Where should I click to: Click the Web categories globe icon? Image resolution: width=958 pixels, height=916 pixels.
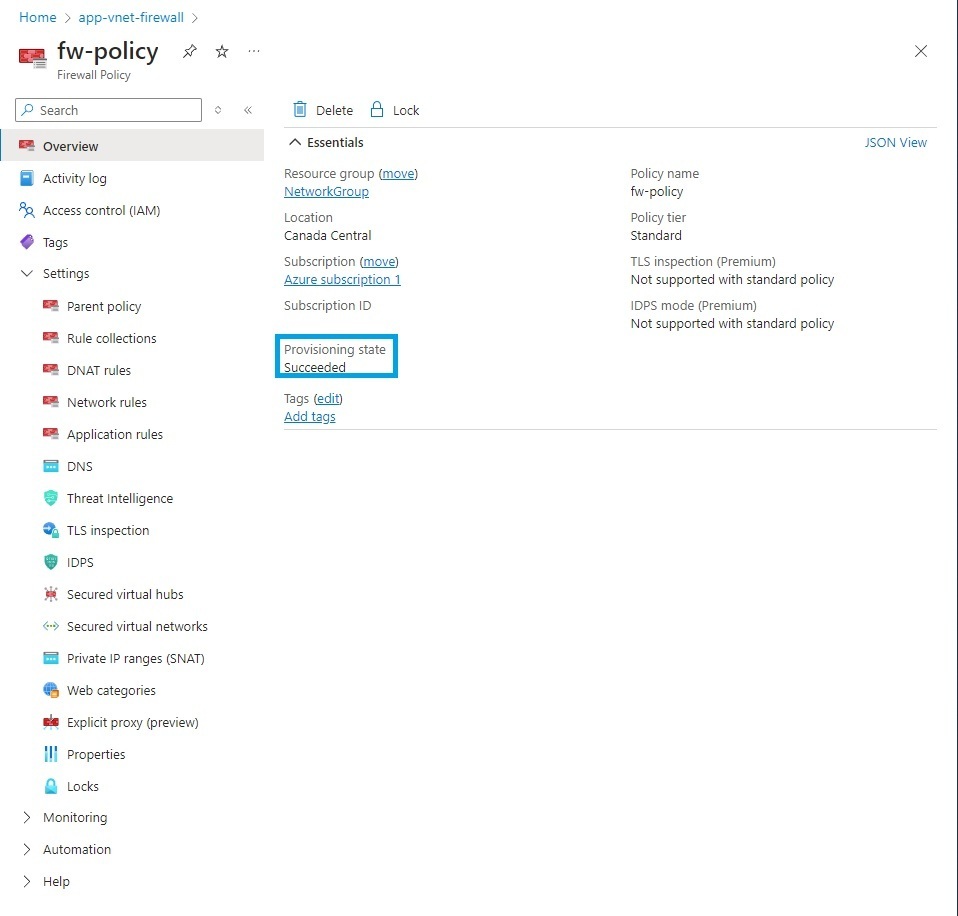[51, 690]
